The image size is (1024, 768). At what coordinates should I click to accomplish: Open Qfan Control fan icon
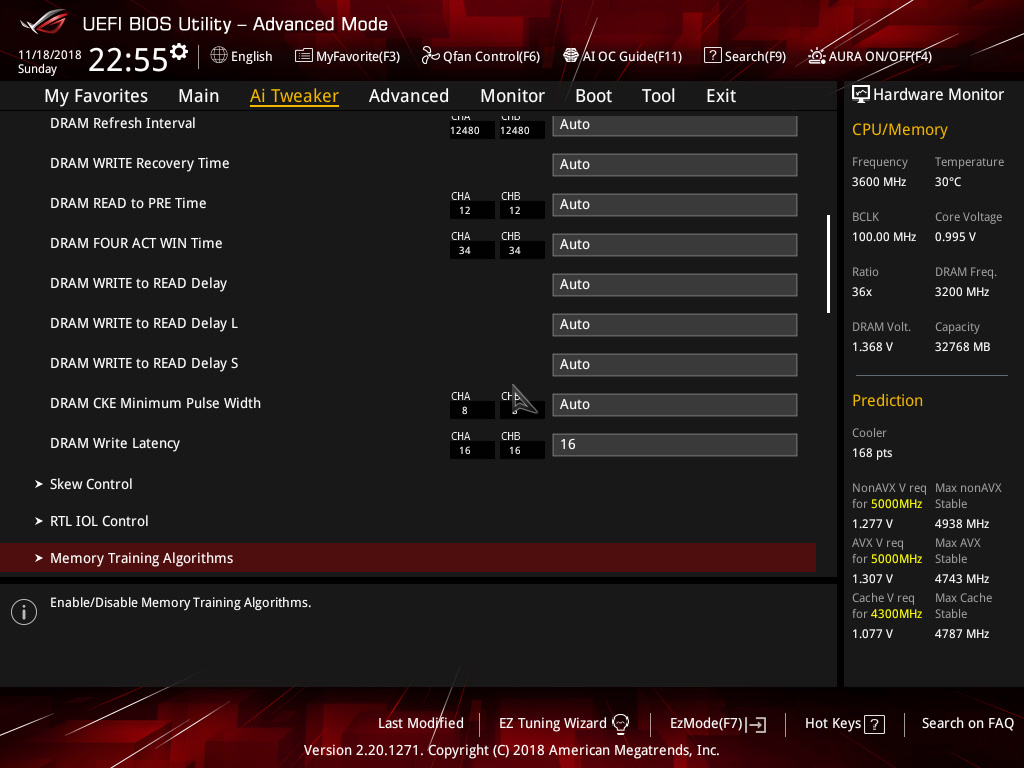pos(430,56)
